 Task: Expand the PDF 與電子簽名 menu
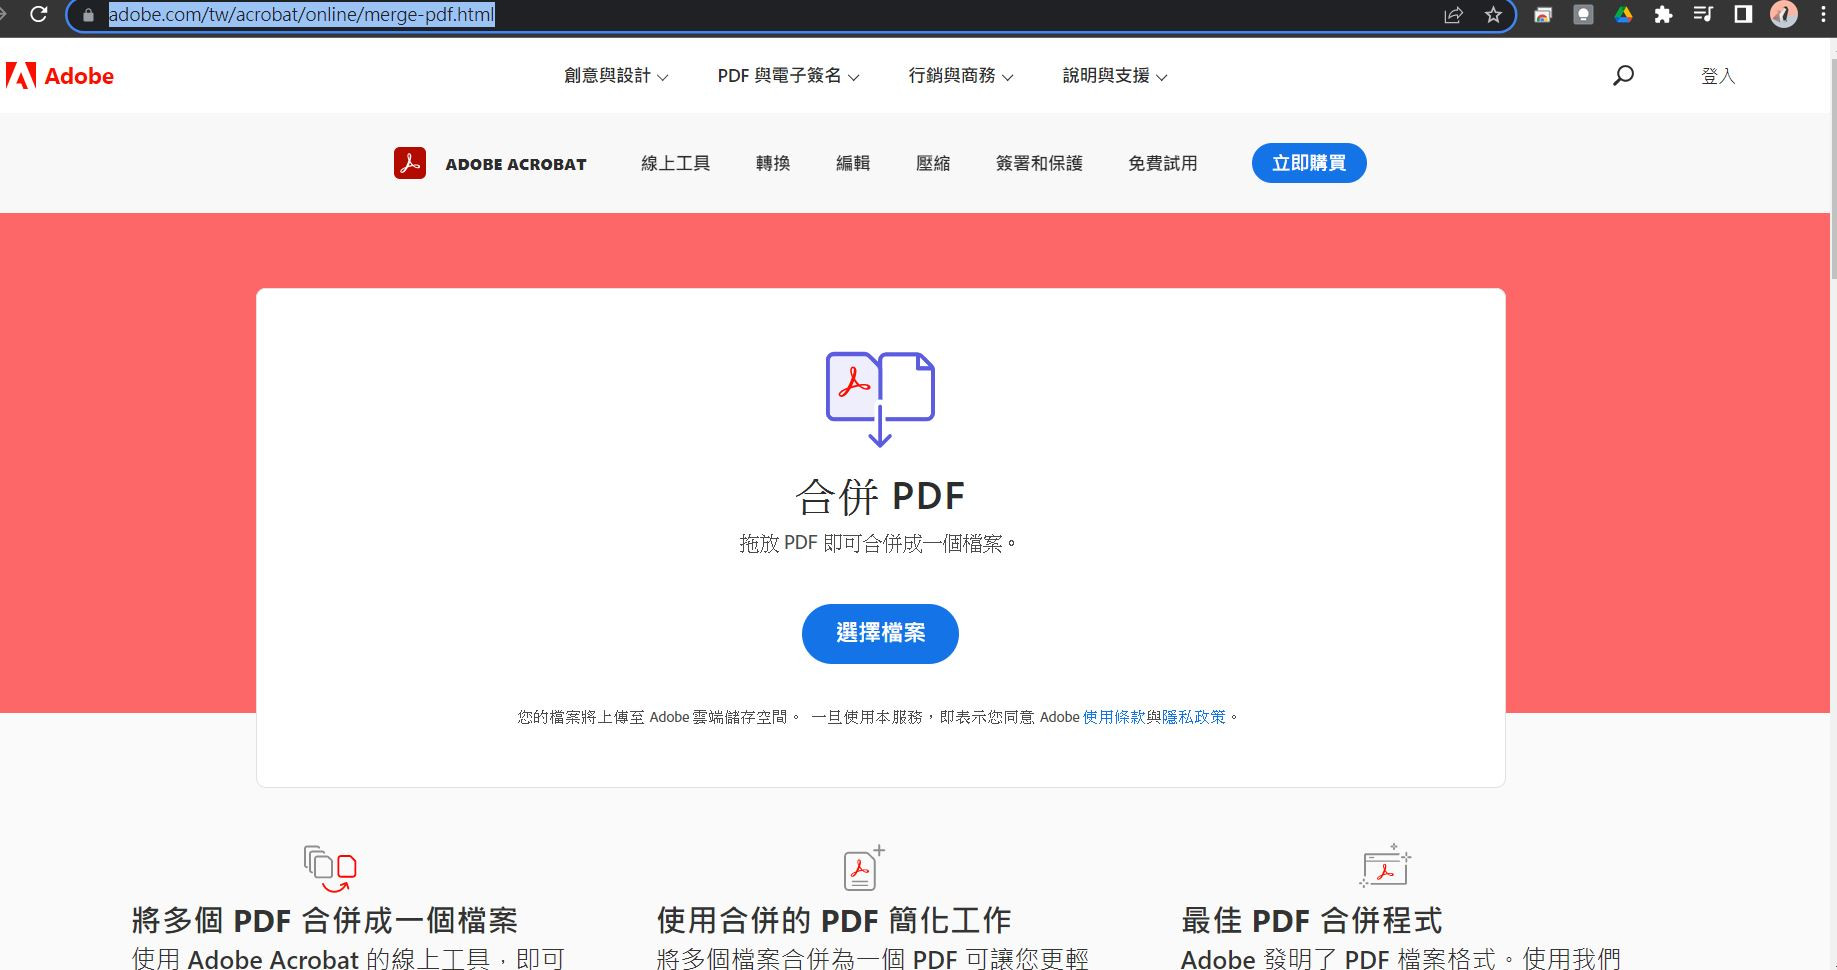tap(788, 76)
